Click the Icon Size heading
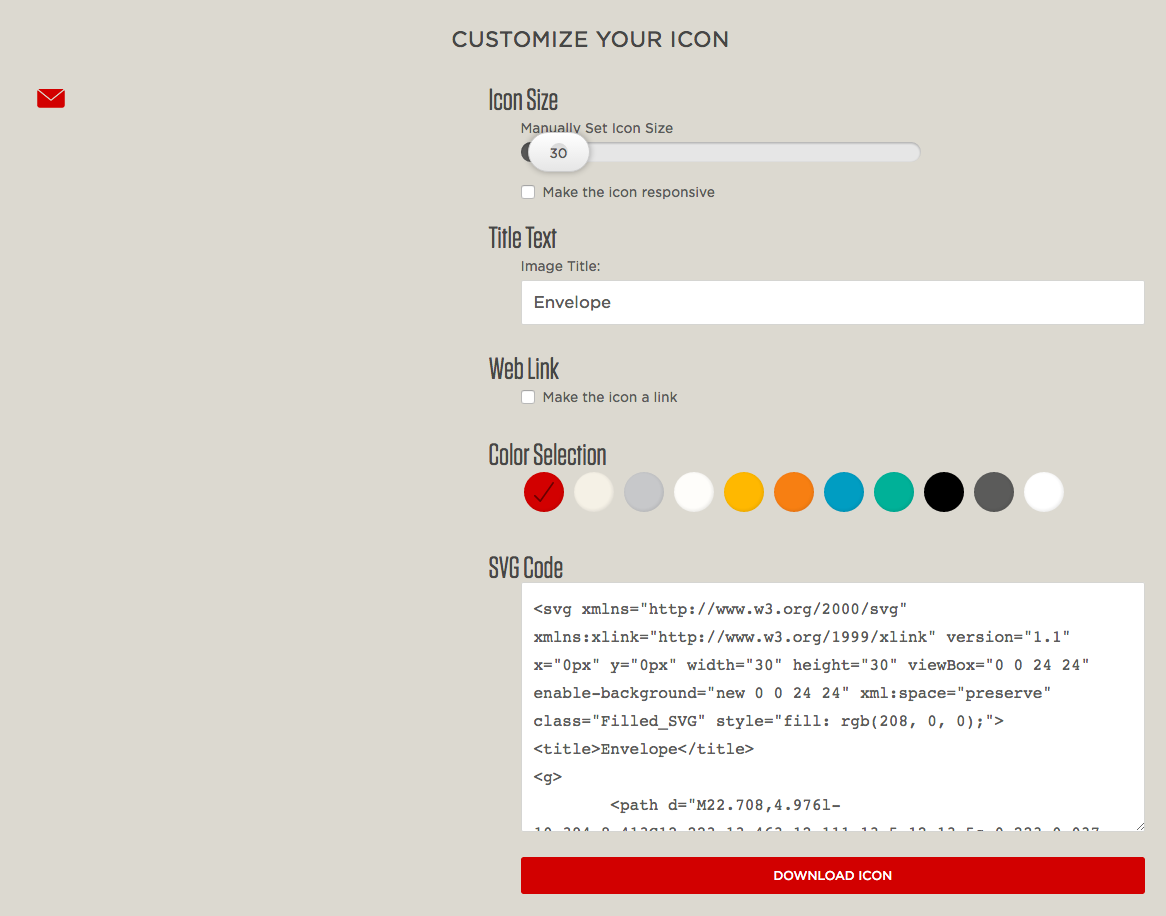Screen dimensions: 1166x916 523,100
